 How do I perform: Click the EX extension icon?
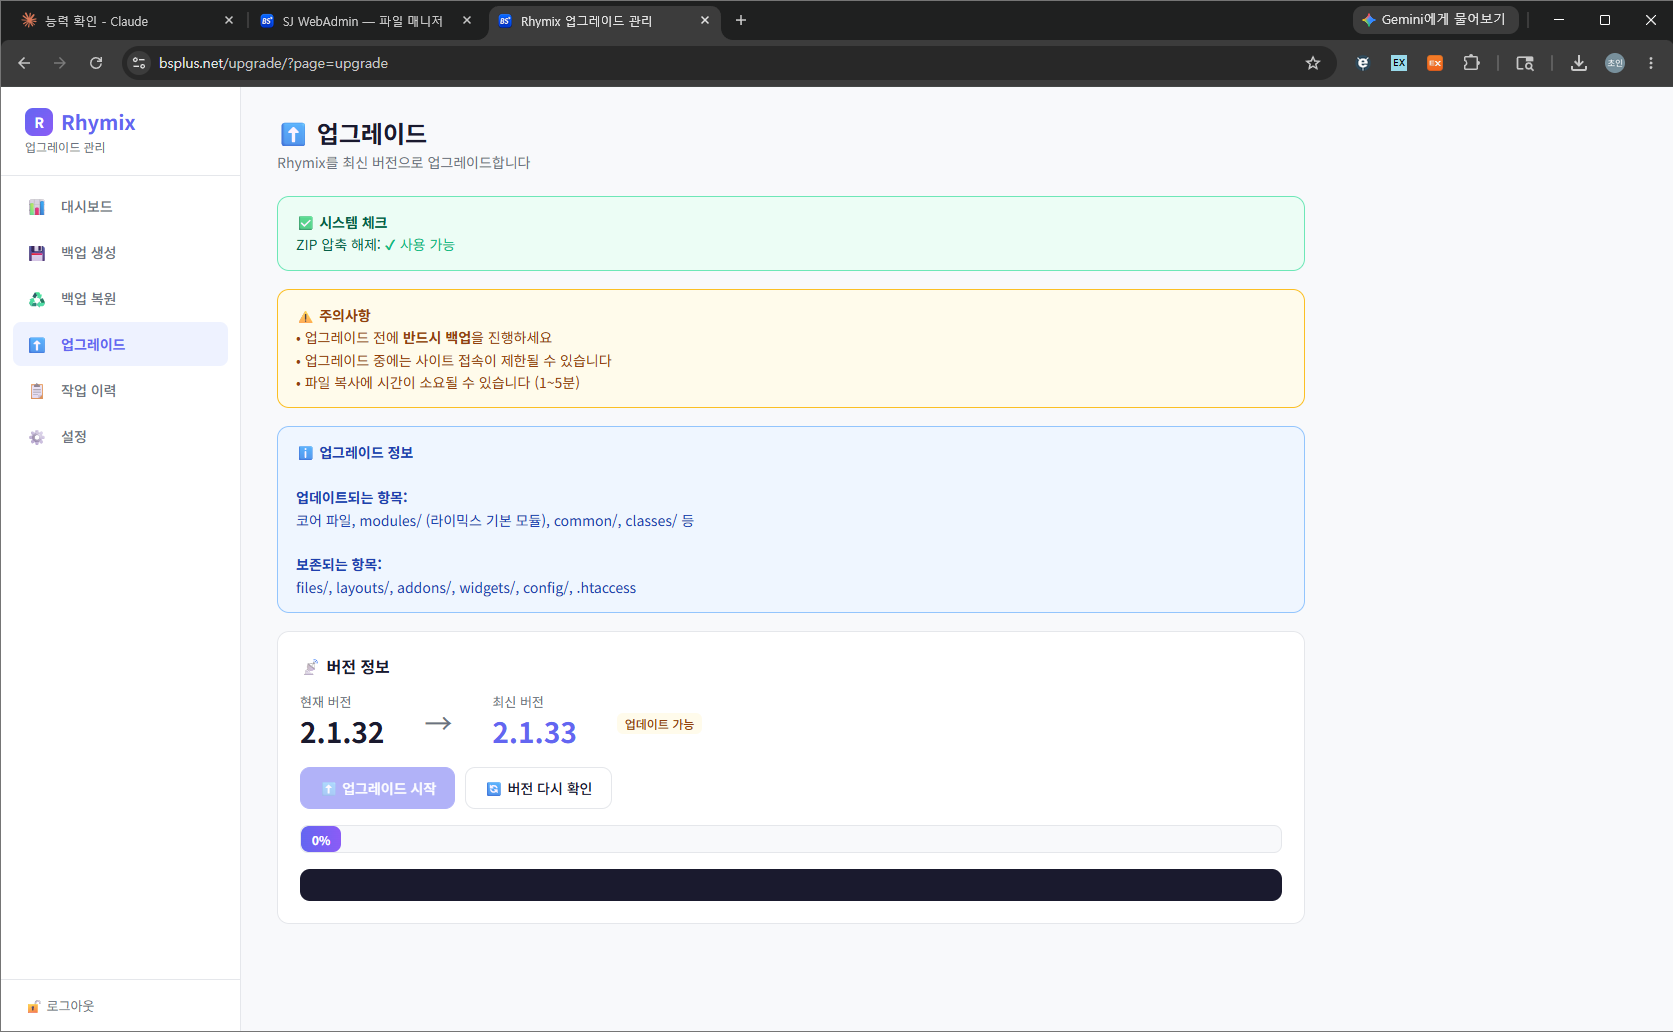[1399, 63]
